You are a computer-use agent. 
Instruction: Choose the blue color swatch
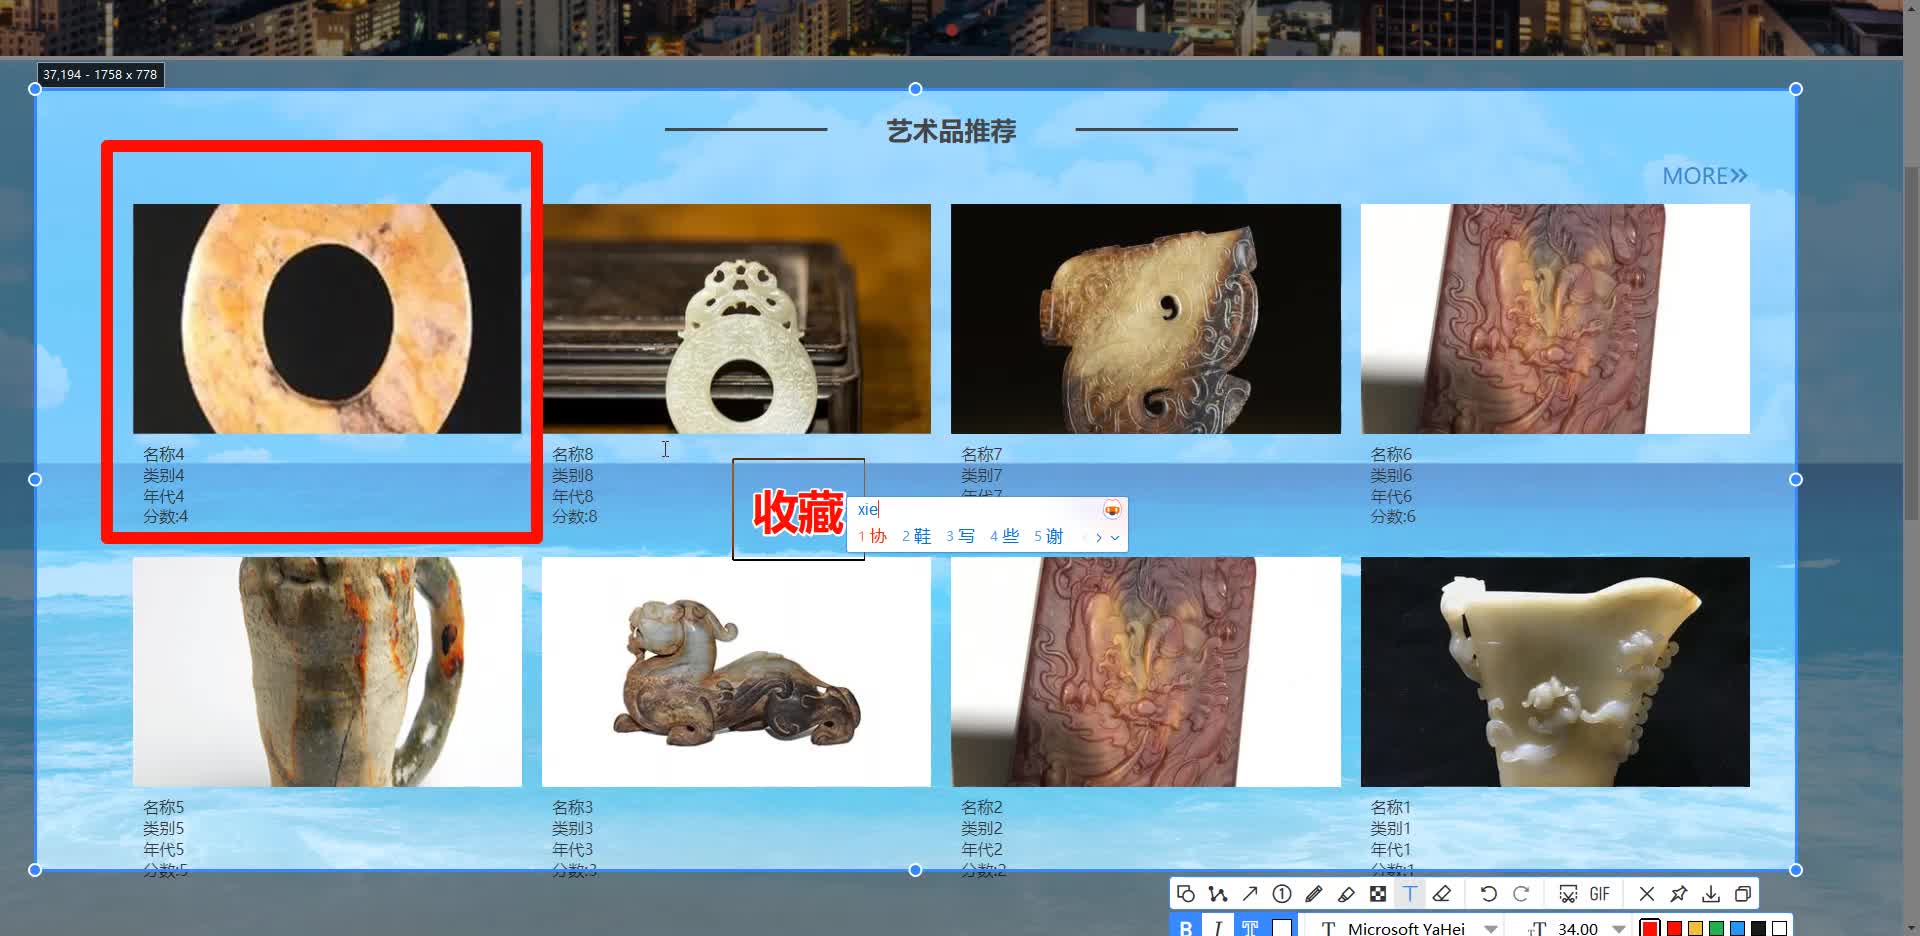1738,929
